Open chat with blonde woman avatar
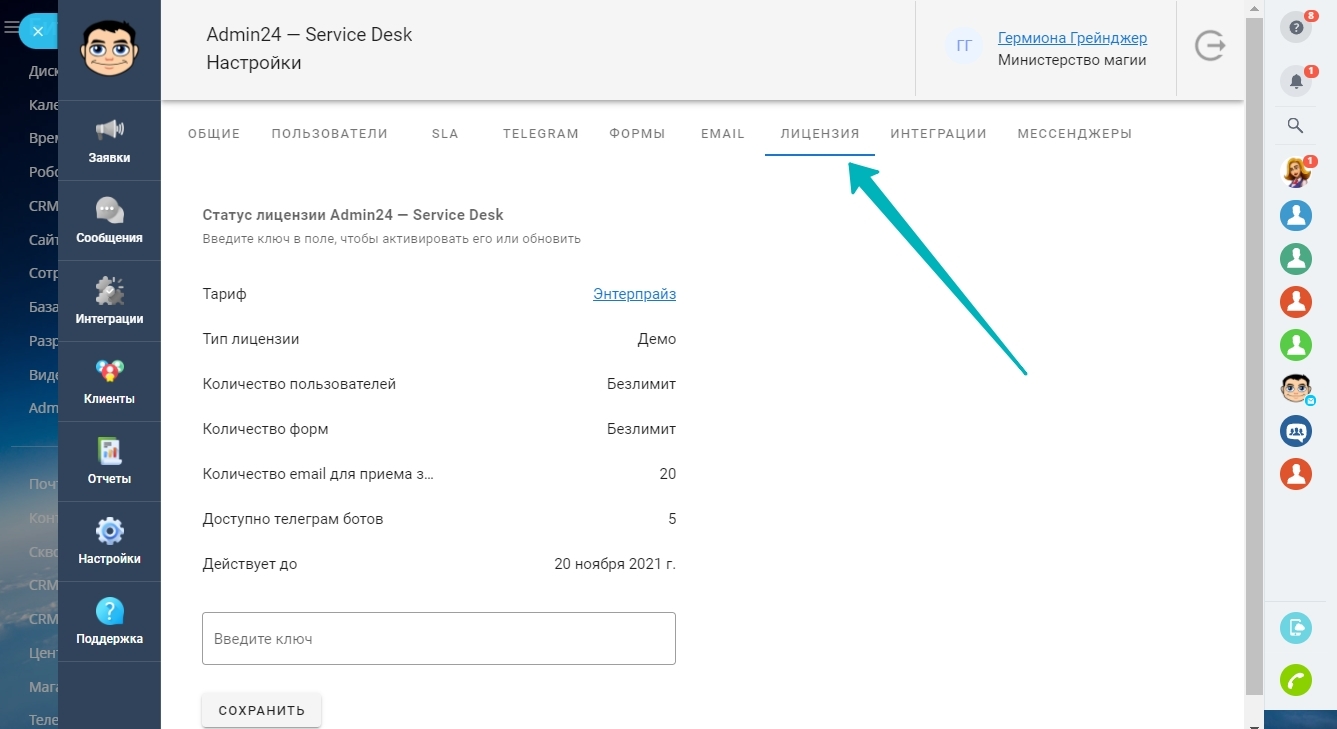 [1296, 172]
